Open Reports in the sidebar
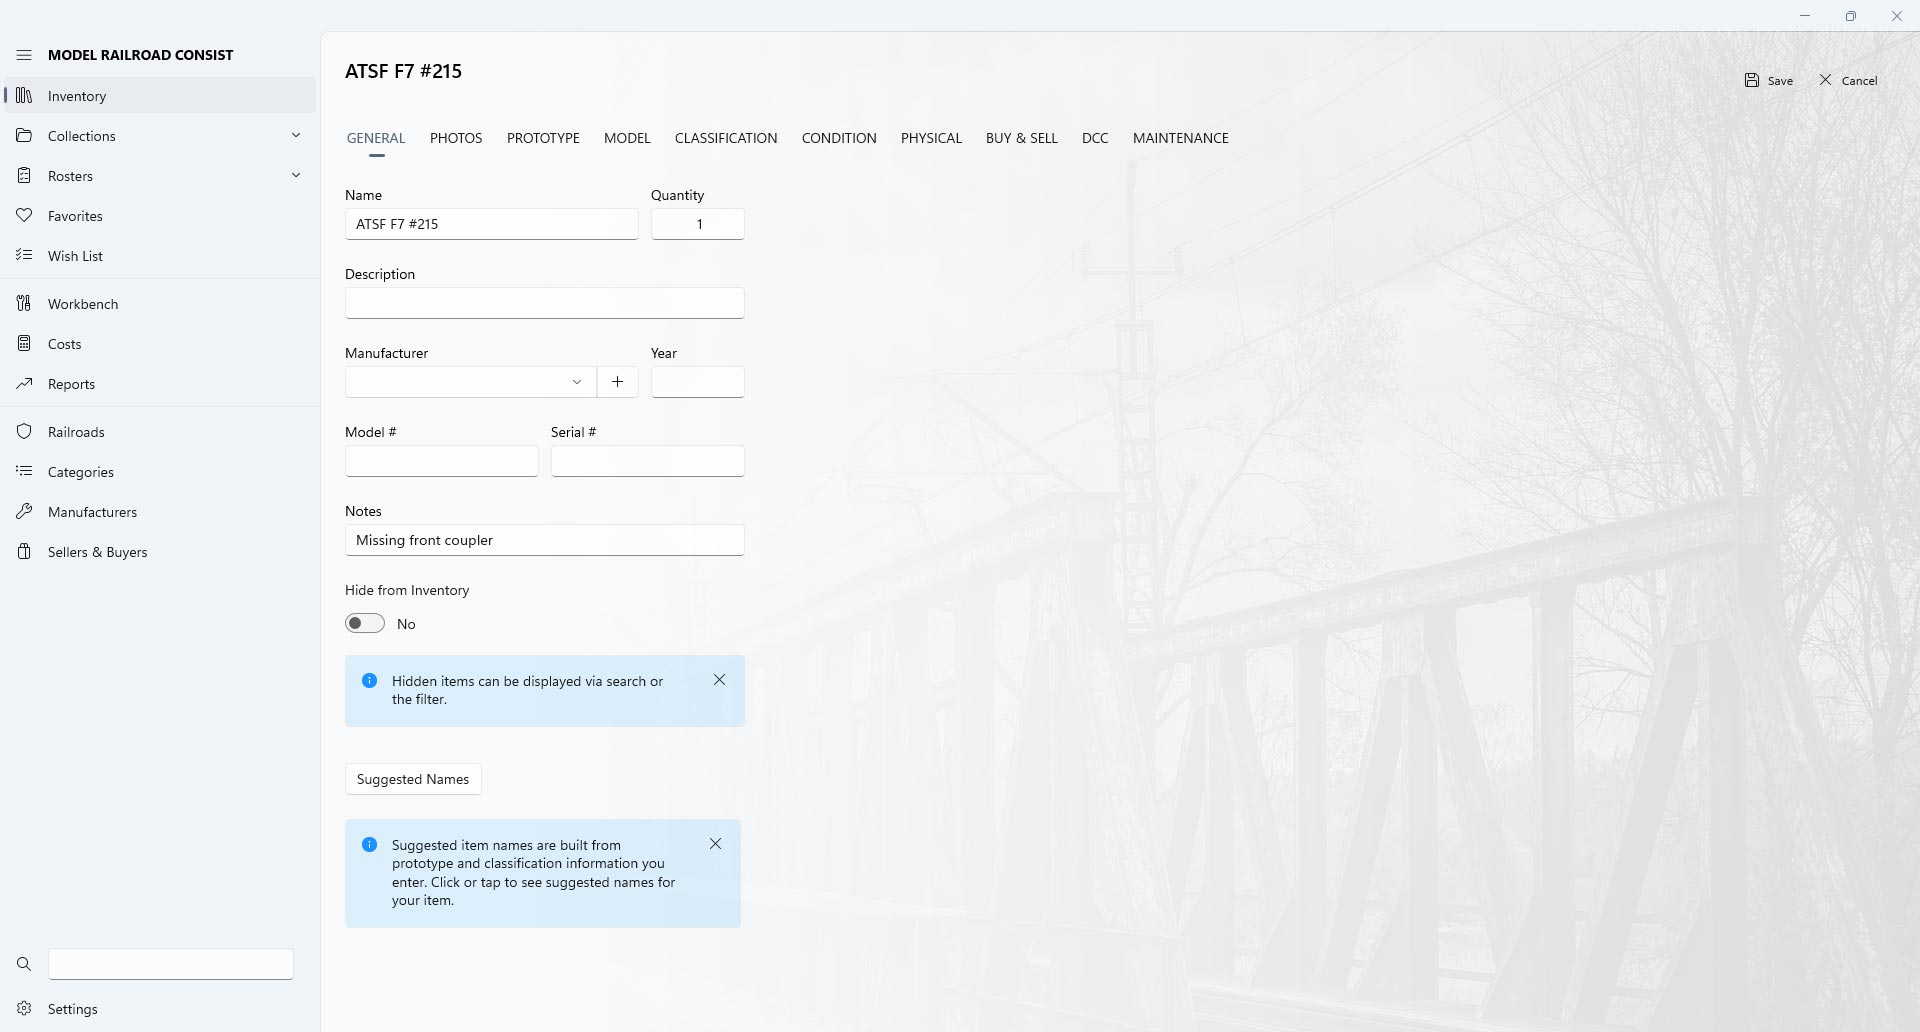 [x=160, y=384]
